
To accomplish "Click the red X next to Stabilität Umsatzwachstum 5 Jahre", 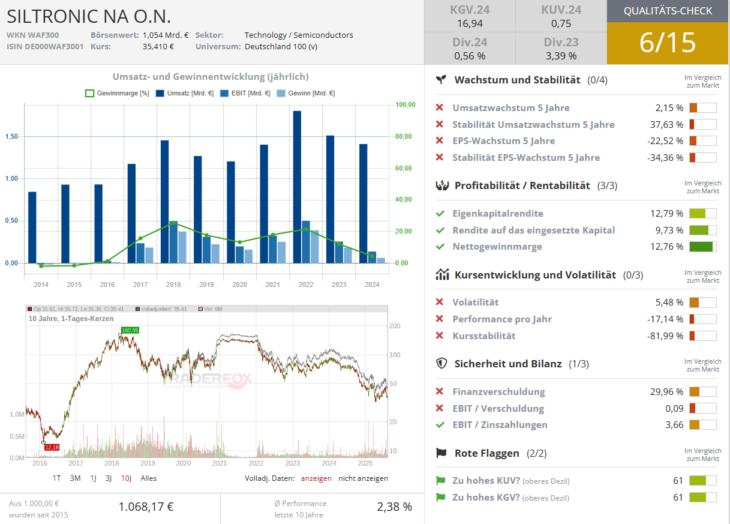I will (439, 124).
